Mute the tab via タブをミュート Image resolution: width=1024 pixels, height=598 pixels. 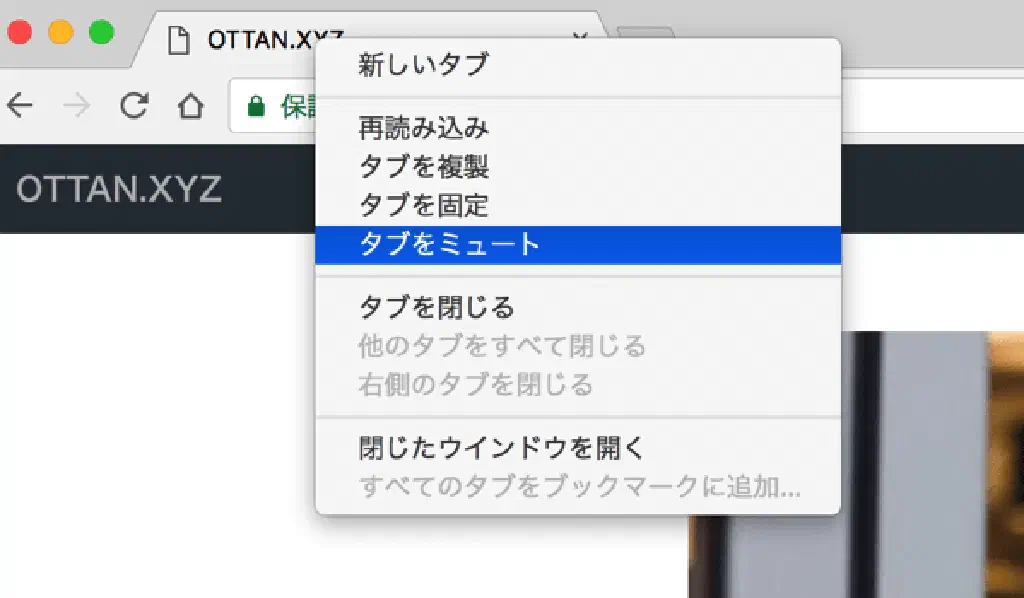point(450,245)
